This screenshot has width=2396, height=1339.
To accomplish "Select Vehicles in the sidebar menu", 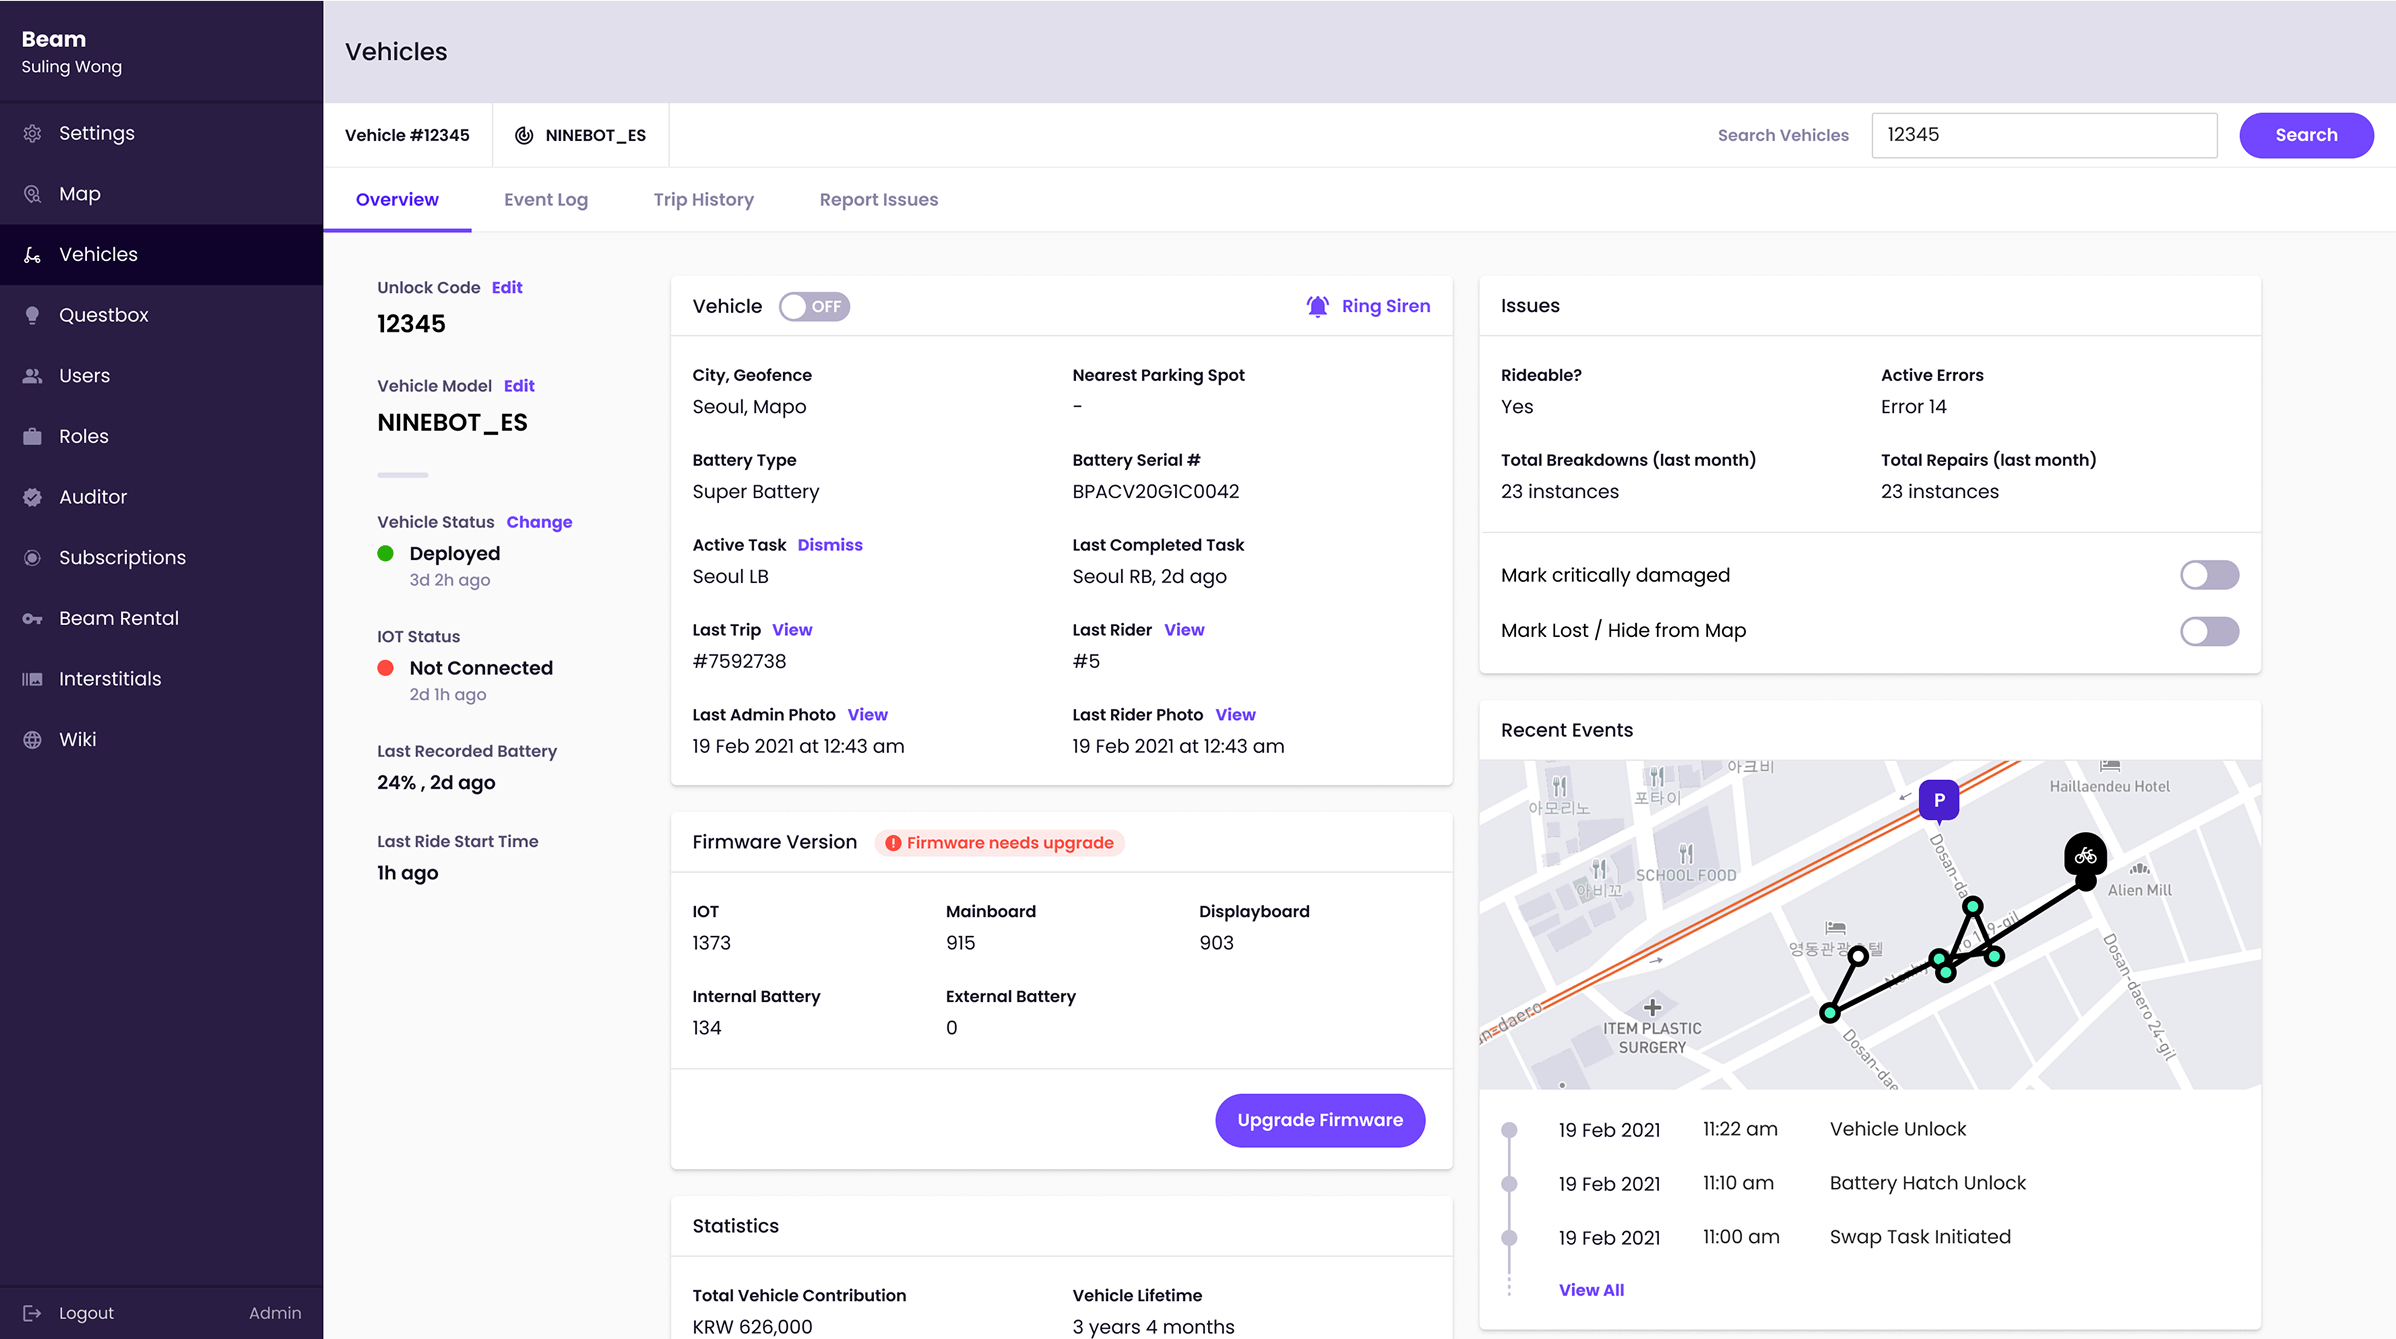I will coord(161,255).
